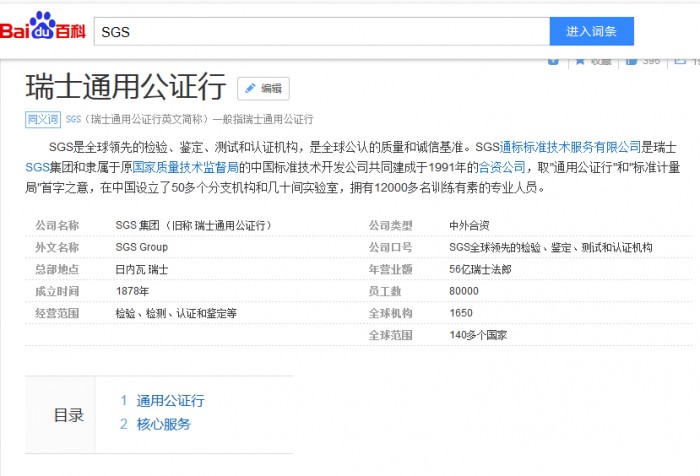
Task: Click the founding year 1878年
Action: (x=132, y=291)
